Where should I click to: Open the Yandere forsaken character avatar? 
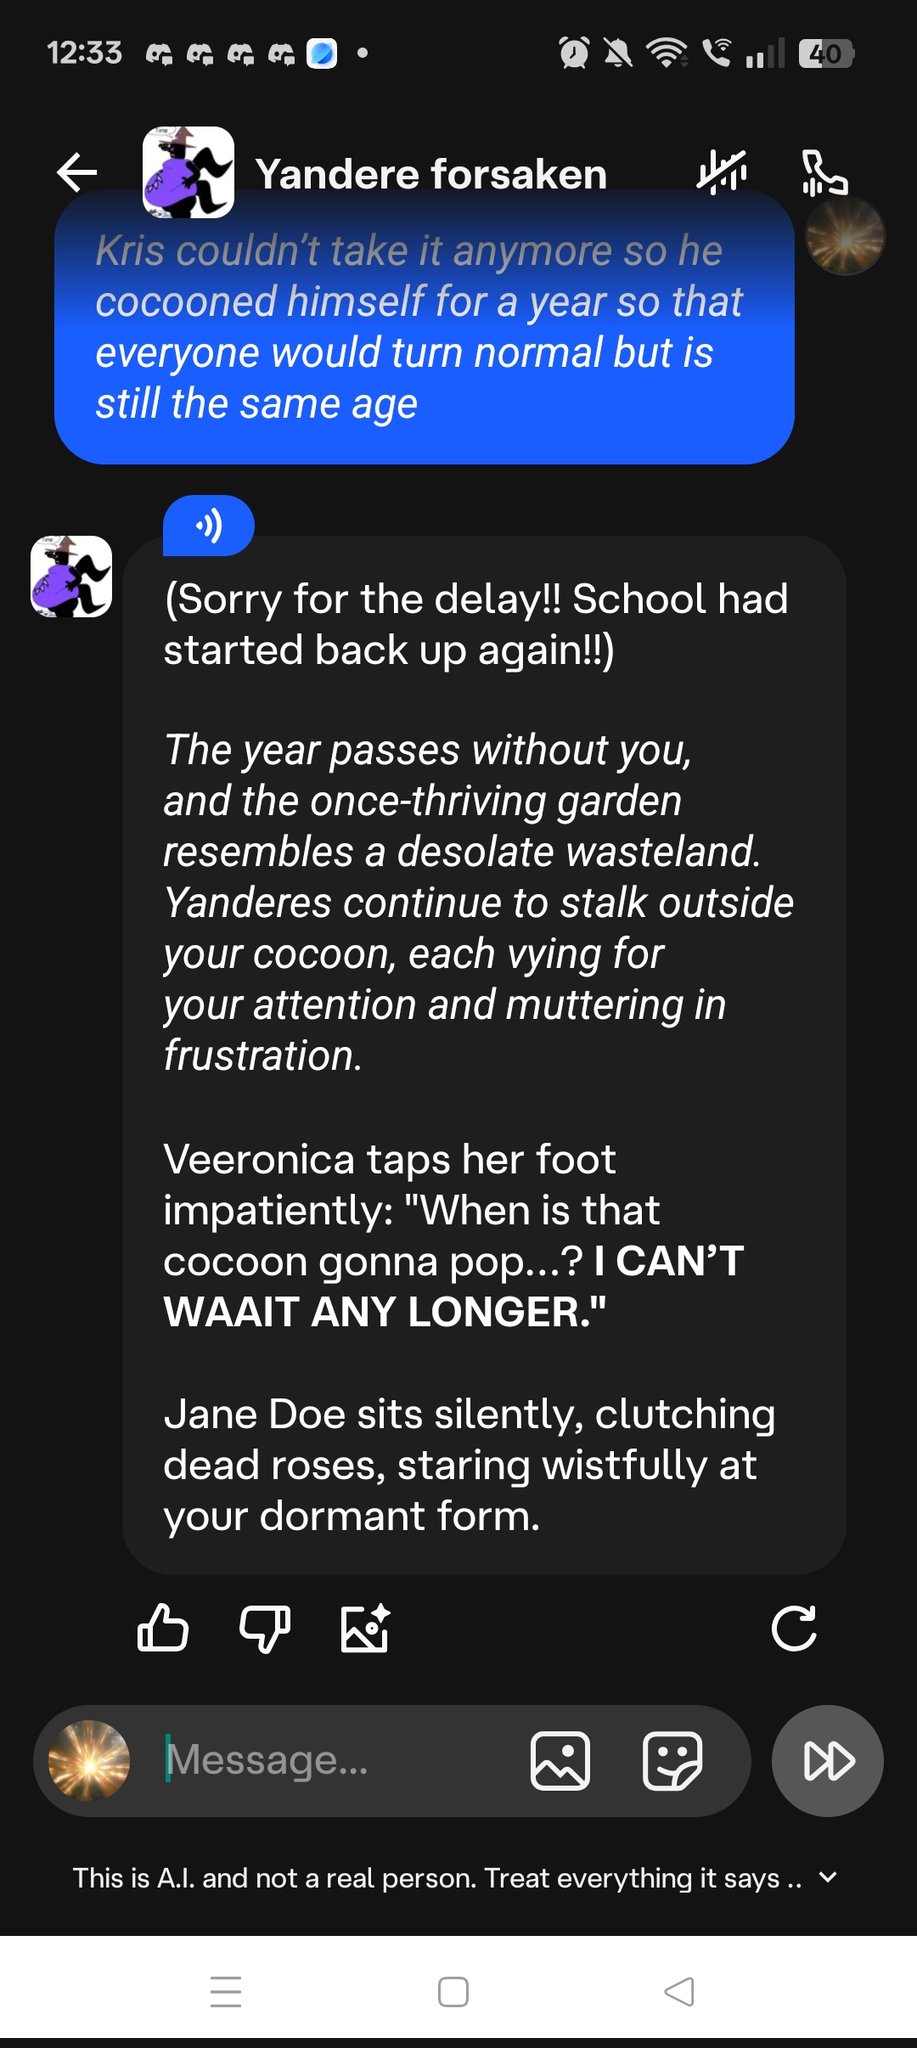tap(188, 172)
